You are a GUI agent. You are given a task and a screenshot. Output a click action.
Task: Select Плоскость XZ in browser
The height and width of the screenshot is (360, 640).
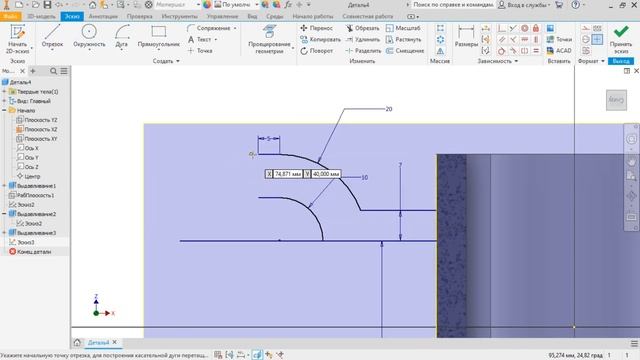pos(36,129)
